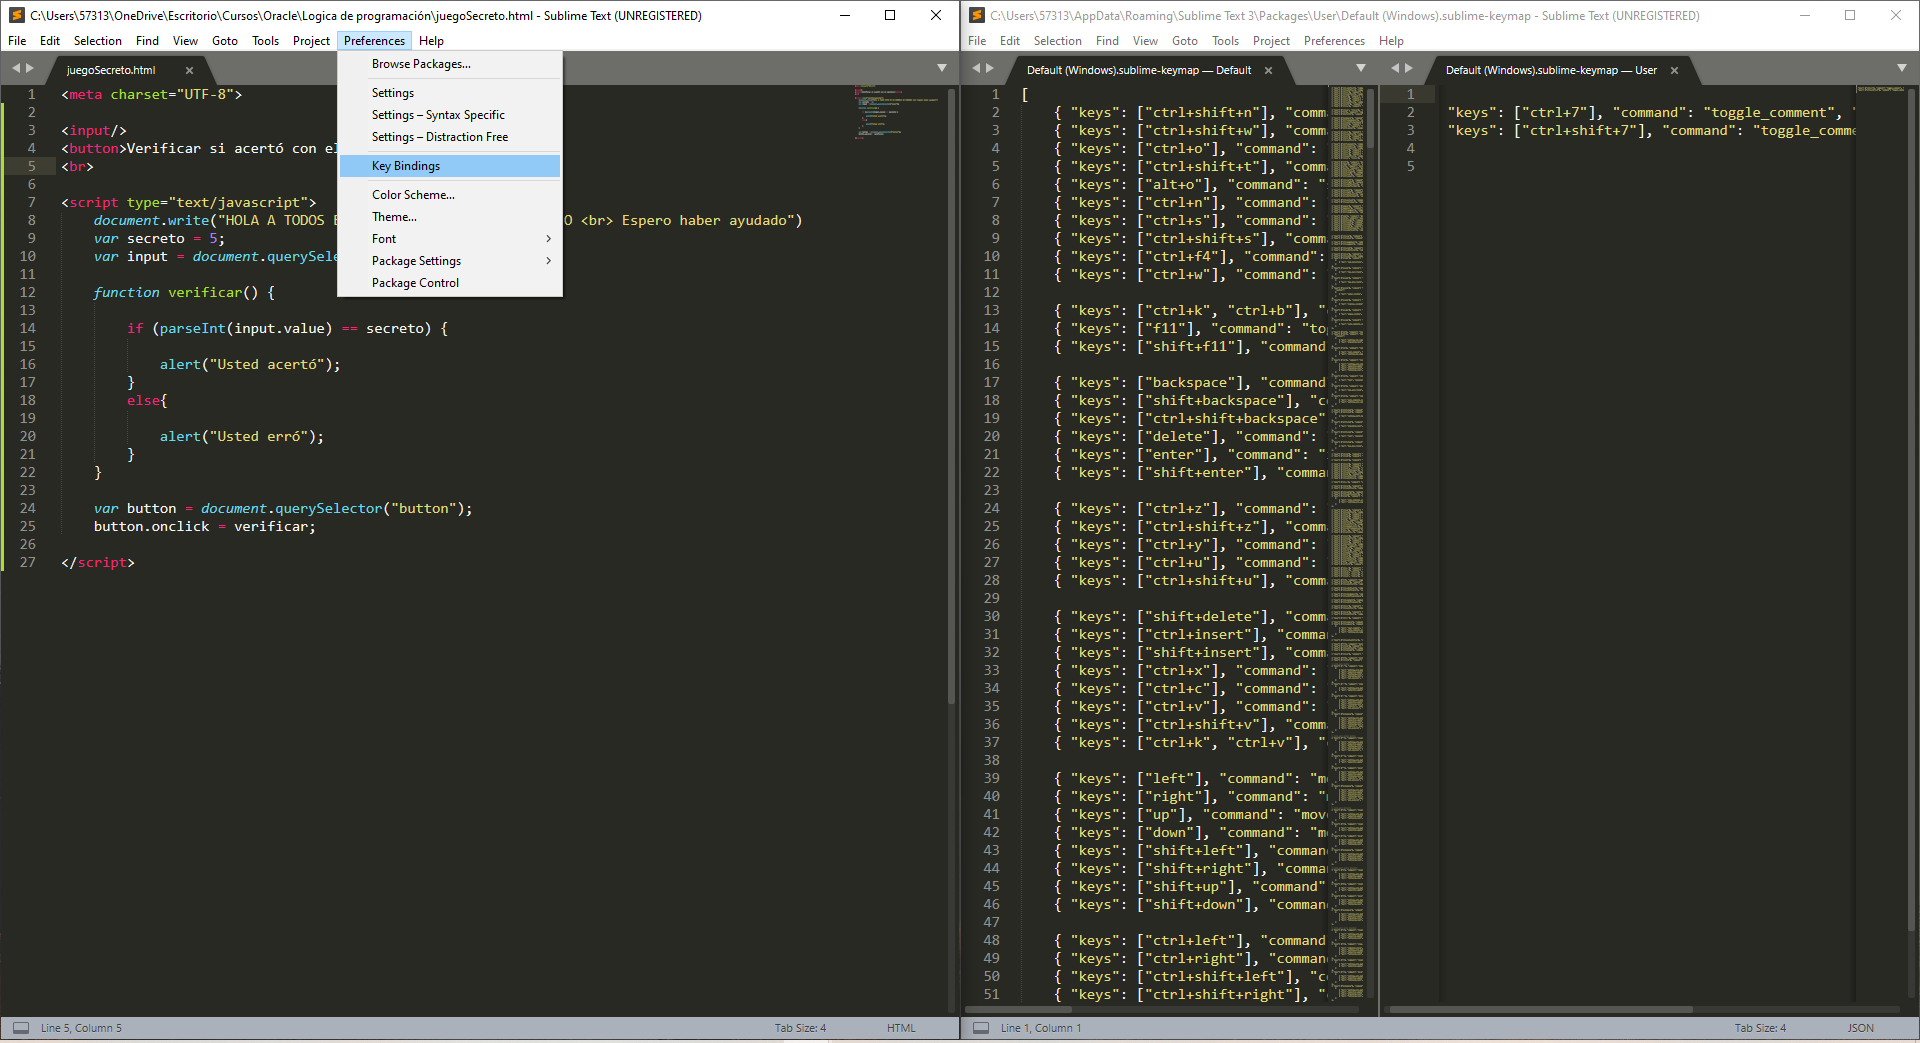Open tab list dropdown in User keymap pane
This screenshot has height=1043, width=1920.
pyautogui.click(x=1901, y=68)
